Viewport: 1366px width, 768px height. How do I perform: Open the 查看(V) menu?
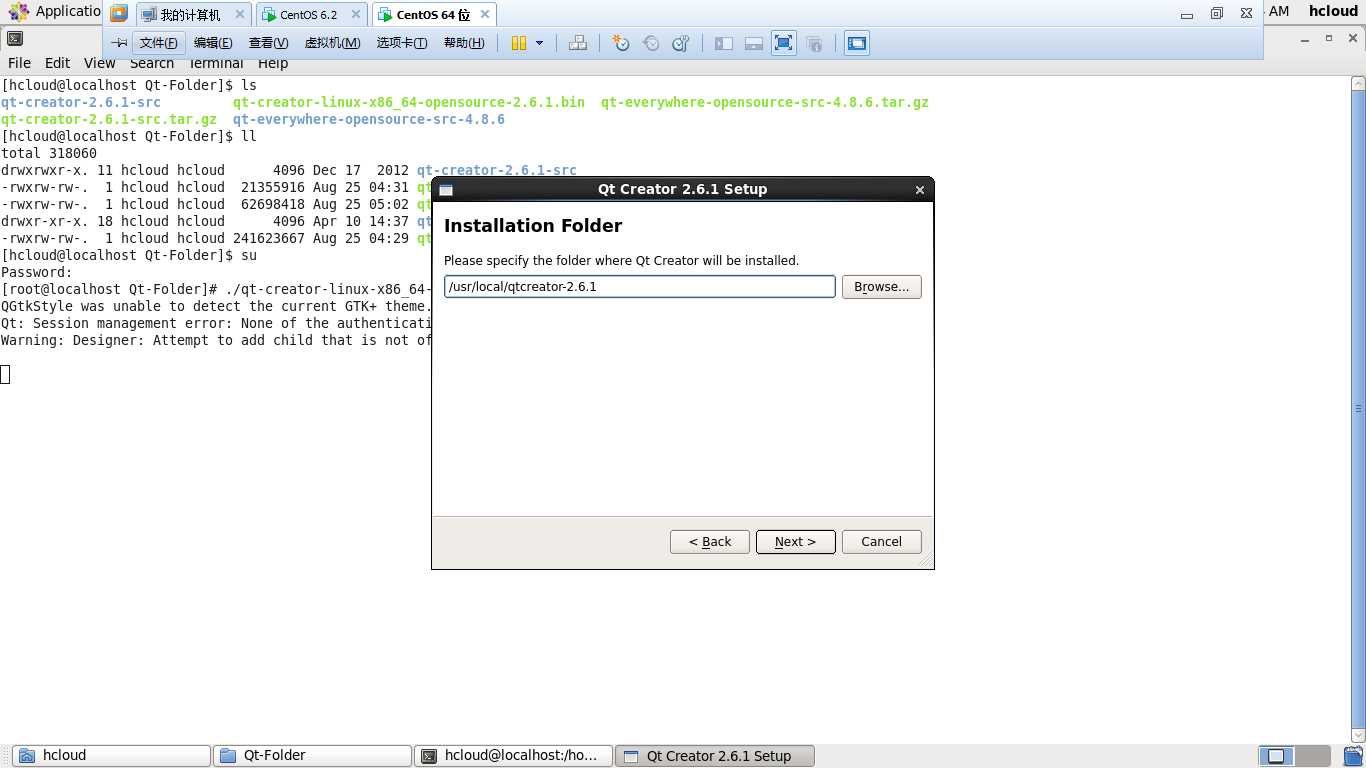tap(268, 43)
